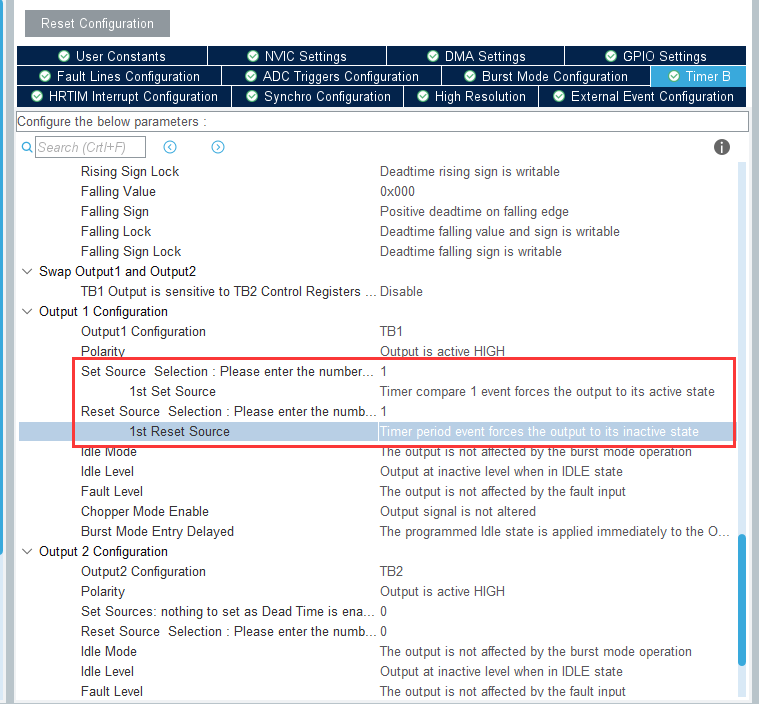Image resolution: width=759 pixels, height=704 pixels.
Task: Select the Rising Sign Lock row
Action: [378, 171]
